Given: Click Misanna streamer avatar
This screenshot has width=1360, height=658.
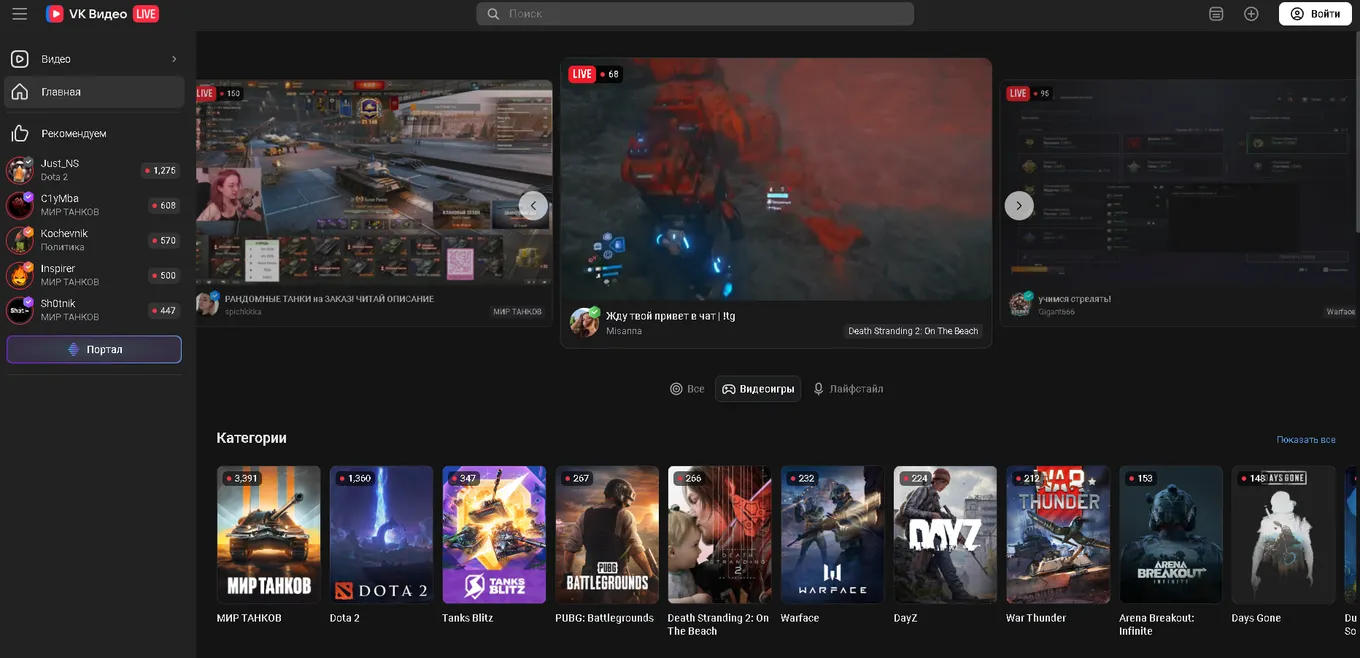Looking at the screenshot, I should tap(584, 322).
